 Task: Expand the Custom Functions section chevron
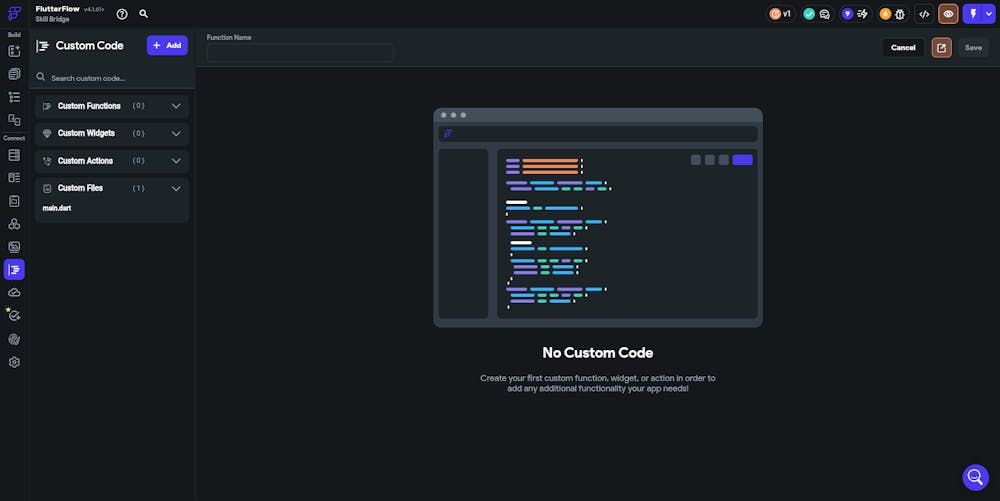[176, 106]
